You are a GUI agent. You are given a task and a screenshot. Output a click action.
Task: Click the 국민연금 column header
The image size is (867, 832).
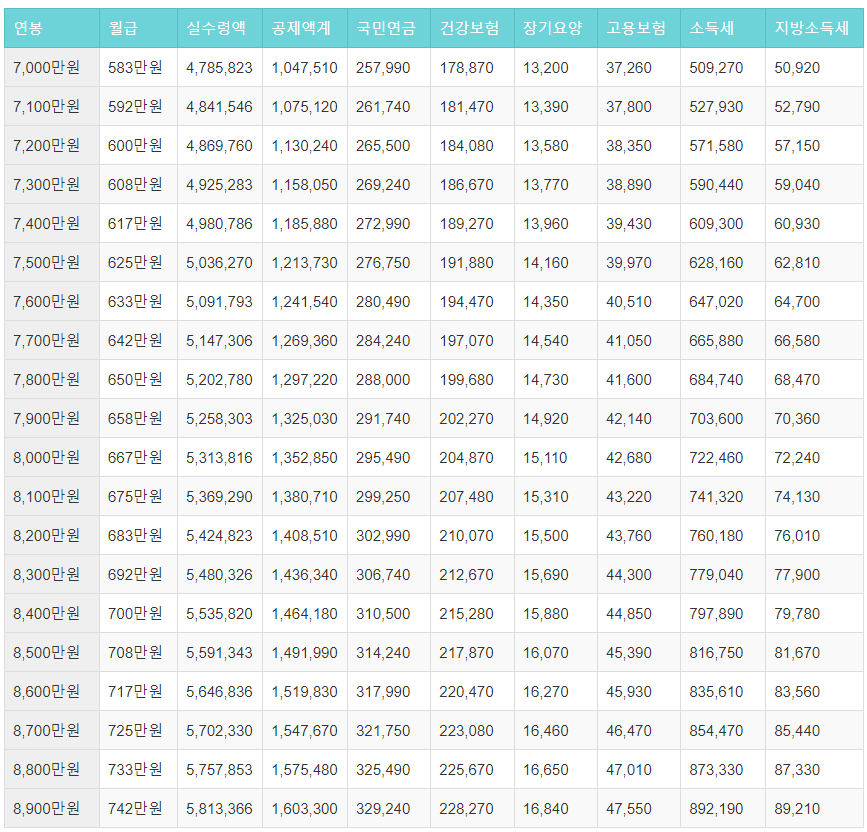tap(389, 28)
